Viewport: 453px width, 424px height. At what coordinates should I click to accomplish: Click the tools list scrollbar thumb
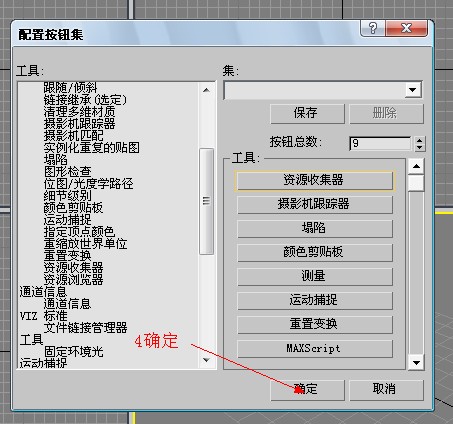tap(206, 201)
